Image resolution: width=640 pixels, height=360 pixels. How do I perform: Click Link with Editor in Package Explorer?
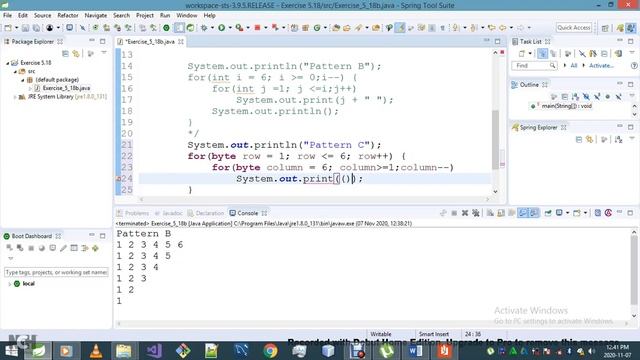[76, 53]
